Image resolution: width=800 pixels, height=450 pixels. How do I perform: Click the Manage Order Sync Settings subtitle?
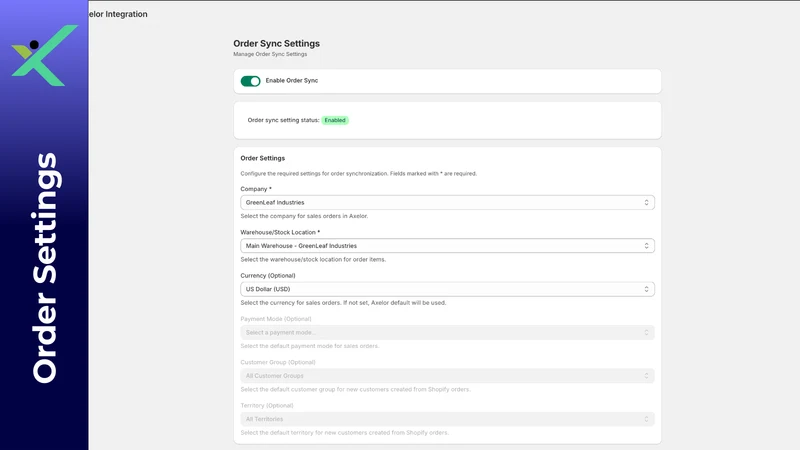coord(270,54)
